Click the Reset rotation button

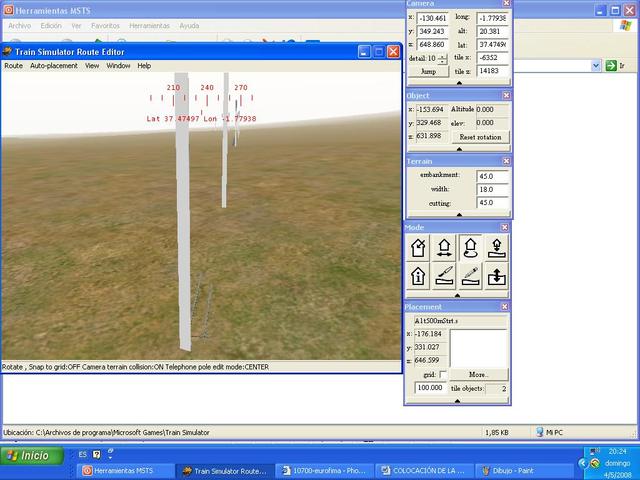click(481, 136)
